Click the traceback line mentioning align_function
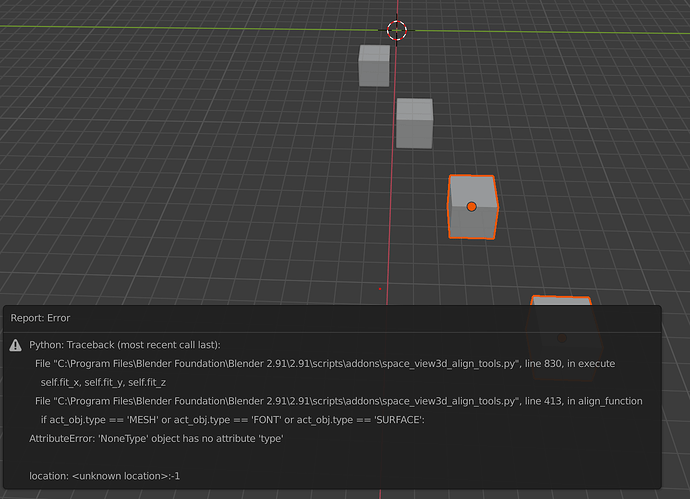Screen dimensions: 690x499 point(339,401)
